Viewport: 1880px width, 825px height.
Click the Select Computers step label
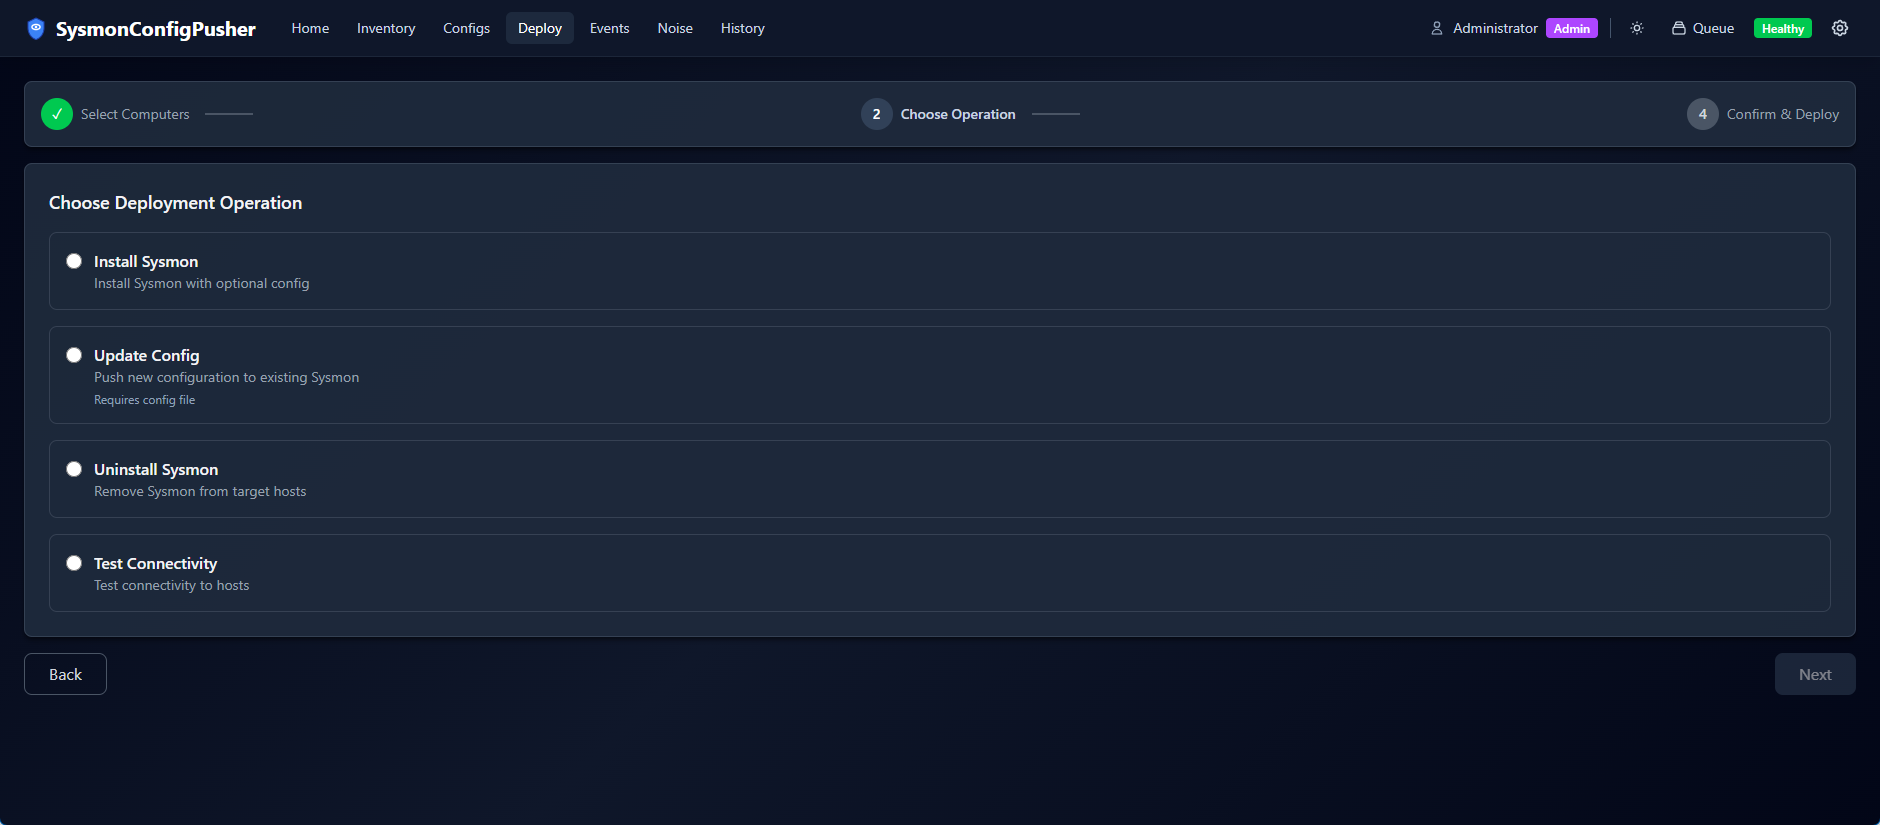click(135, 114)
